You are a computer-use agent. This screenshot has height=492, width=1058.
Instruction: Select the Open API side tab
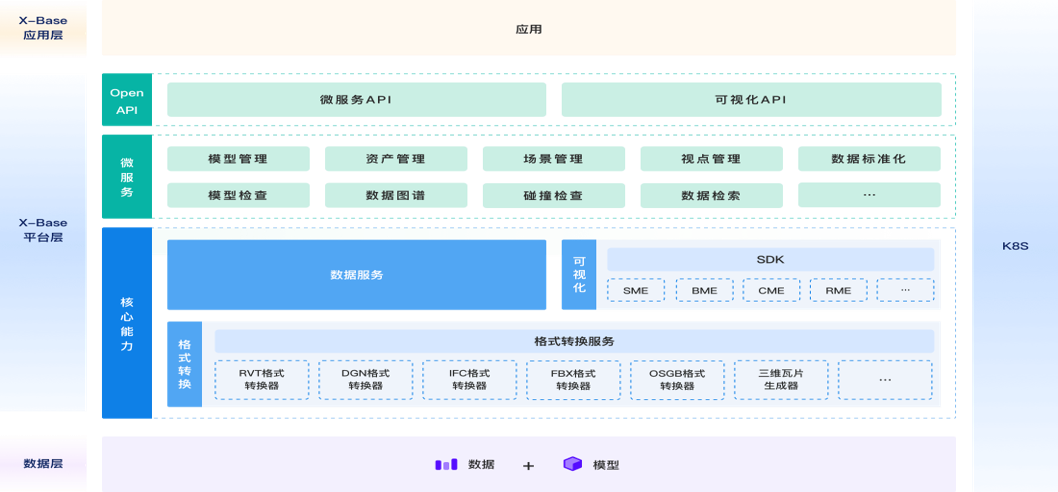pyautogui.click(x=127, y=100)
